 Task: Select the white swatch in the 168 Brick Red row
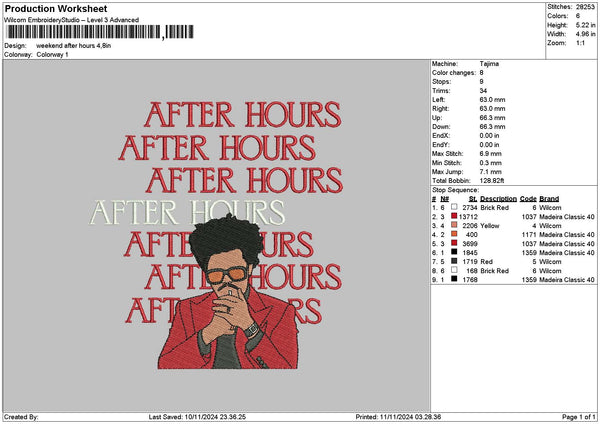[x=454, y=270]
